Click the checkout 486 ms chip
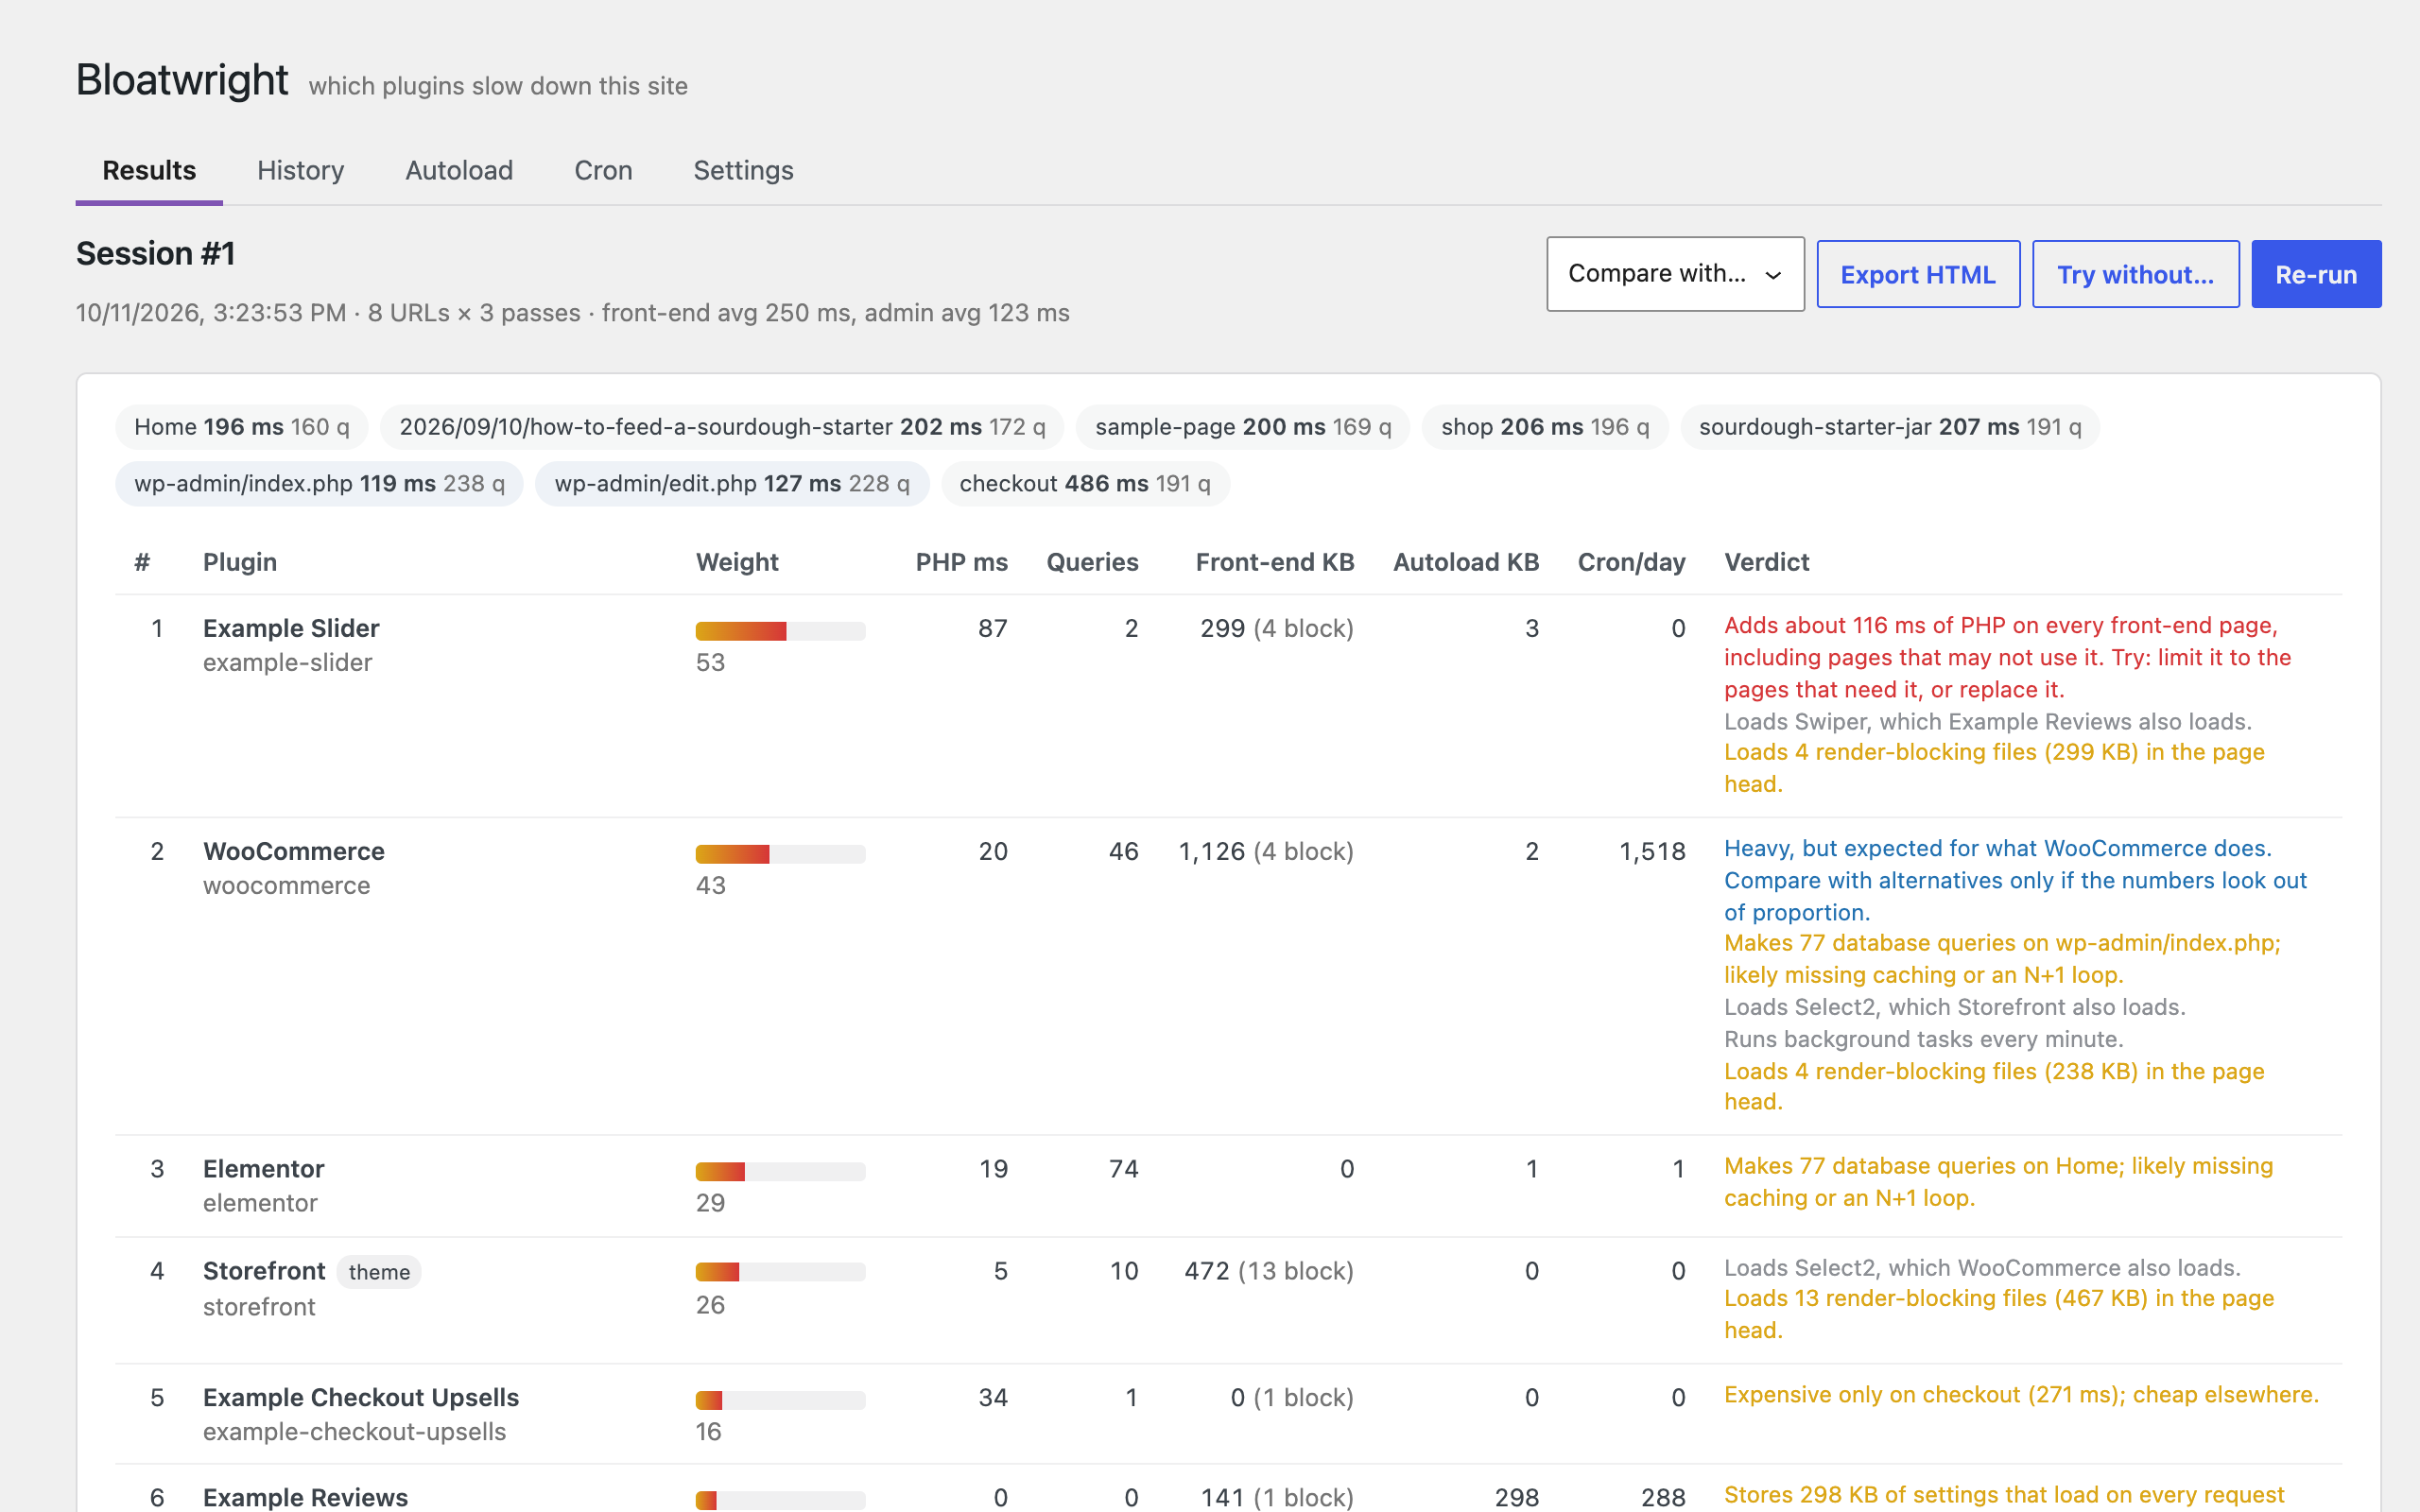Viewport: 2420px width, 1512px height. click(1085, 484)
